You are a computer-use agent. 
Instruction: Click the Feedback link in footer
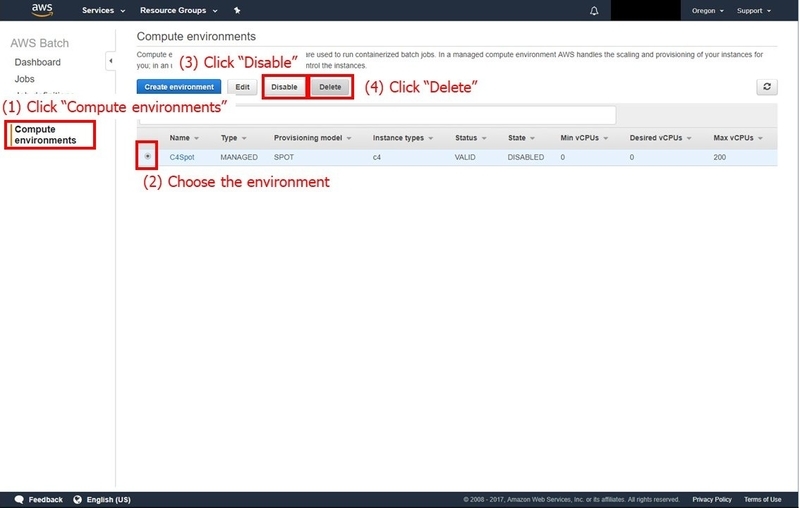(45, 499)
